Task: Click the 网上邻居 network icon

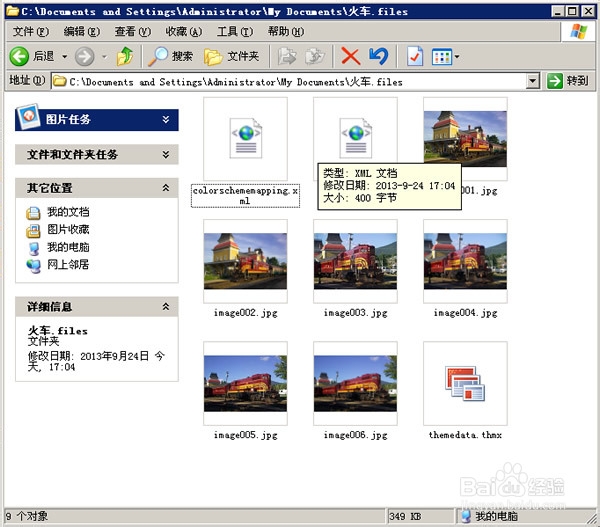Action: [x=34, y=266]
